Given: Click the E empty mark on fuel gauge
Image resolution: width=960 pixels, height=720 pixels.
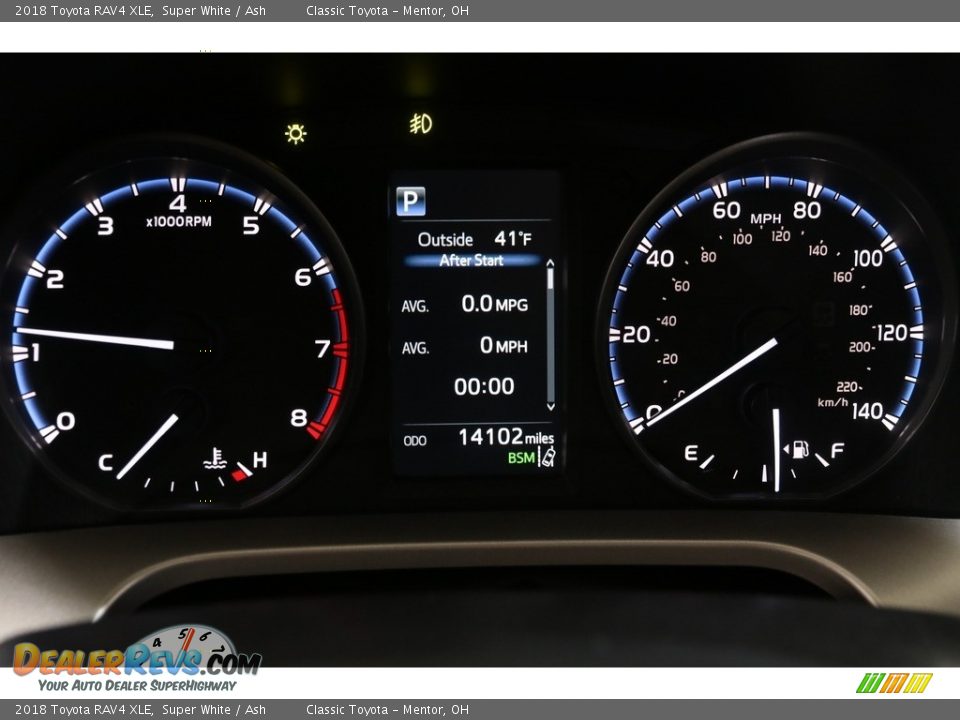Looking at the screenshot, I should click(x=691, y=452).
